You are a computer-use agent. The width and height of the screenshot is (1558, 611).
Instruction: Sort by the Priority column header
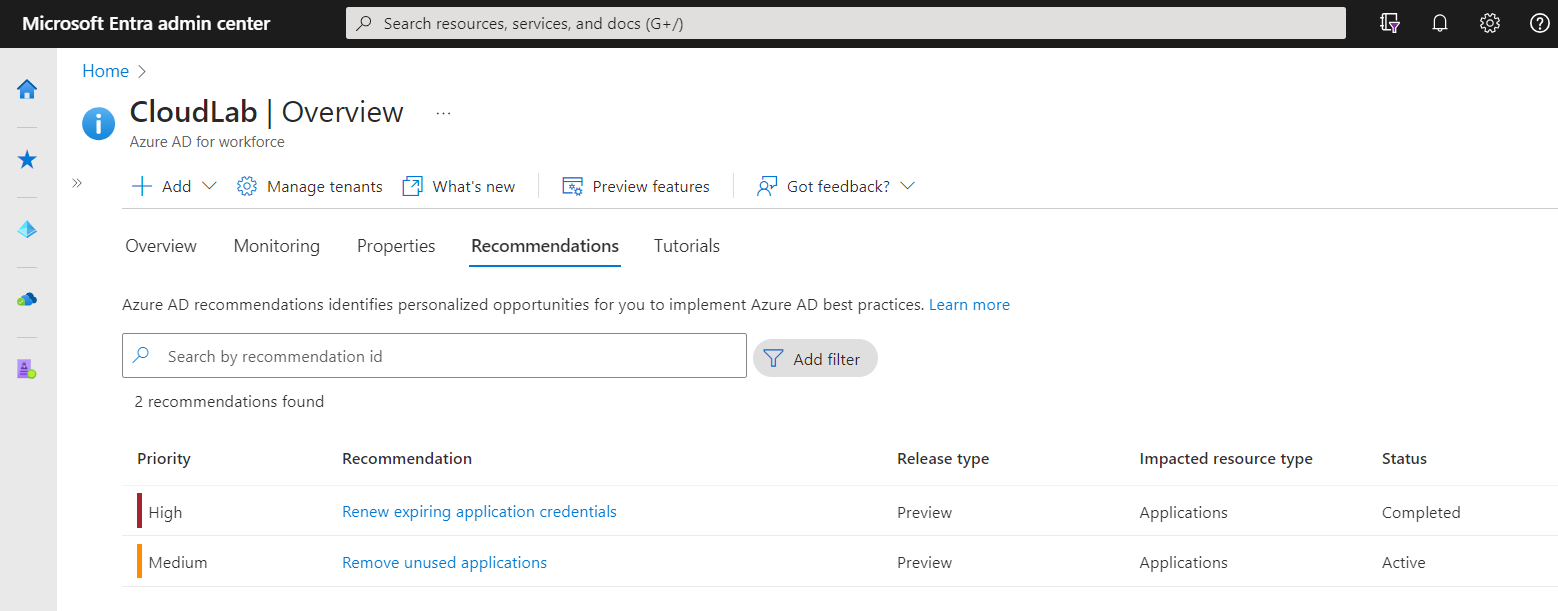[164, 459]
